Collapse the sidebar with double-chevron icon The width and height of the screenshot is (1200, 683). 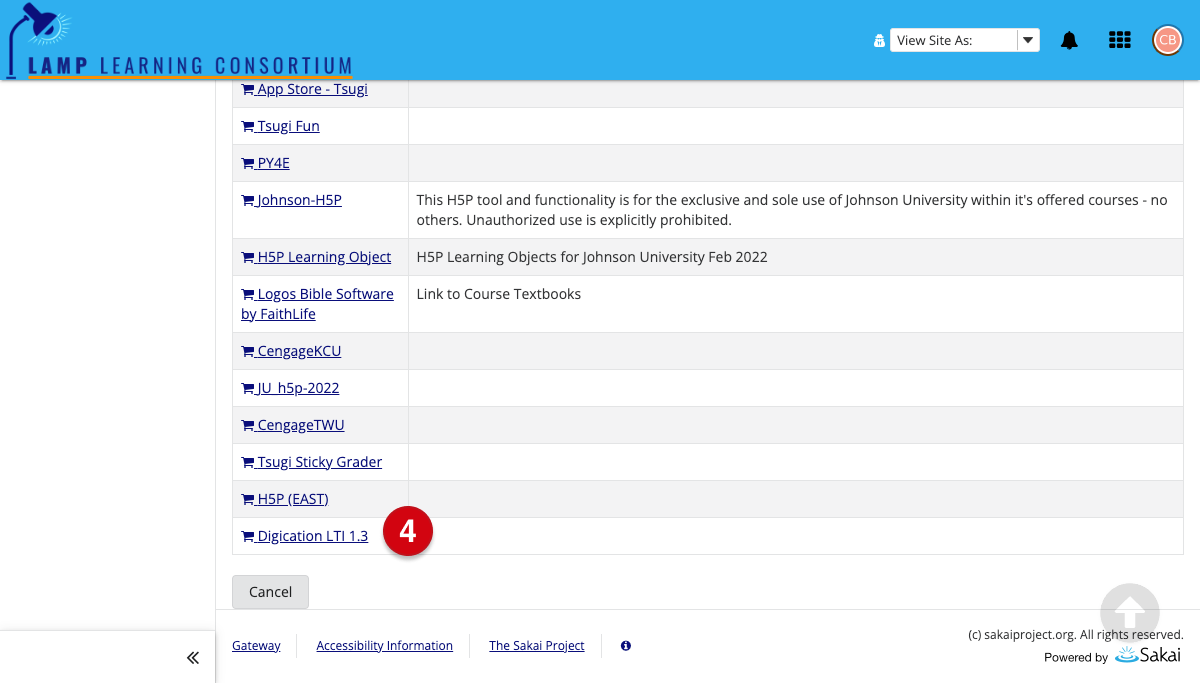click(x=193, y=658)
